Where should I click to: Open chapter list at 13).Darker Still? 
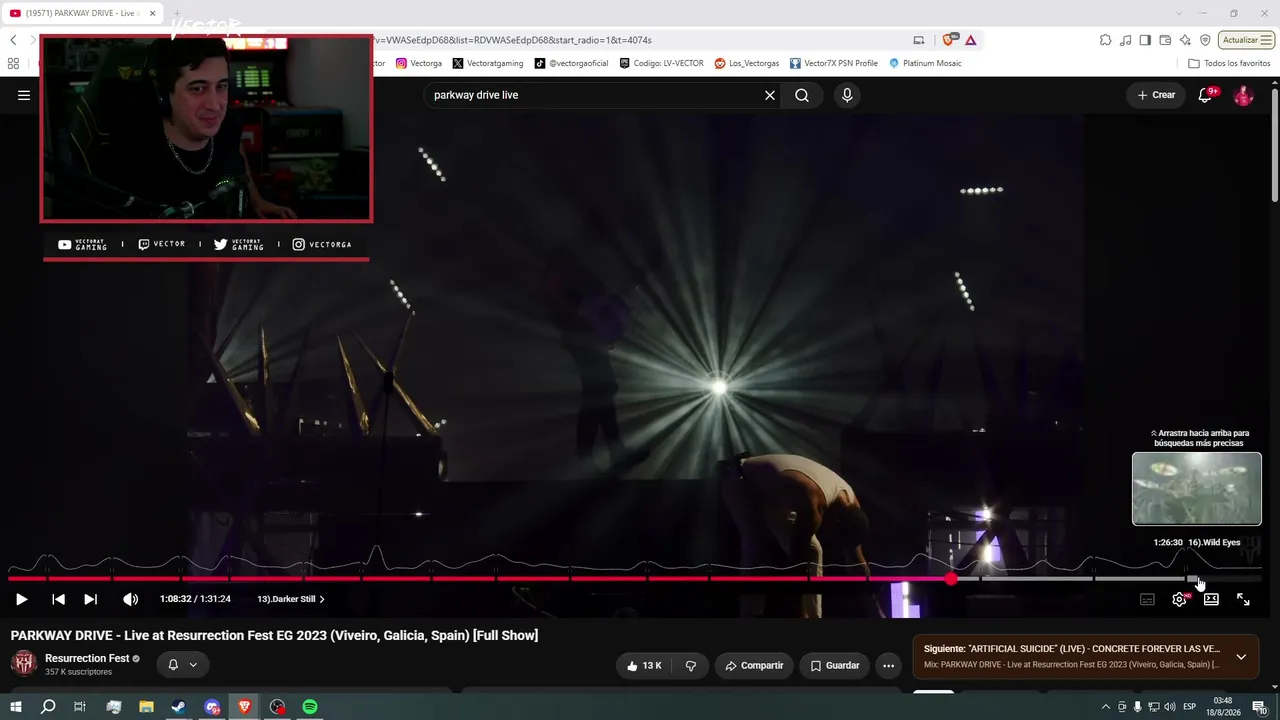coord(291,599)
